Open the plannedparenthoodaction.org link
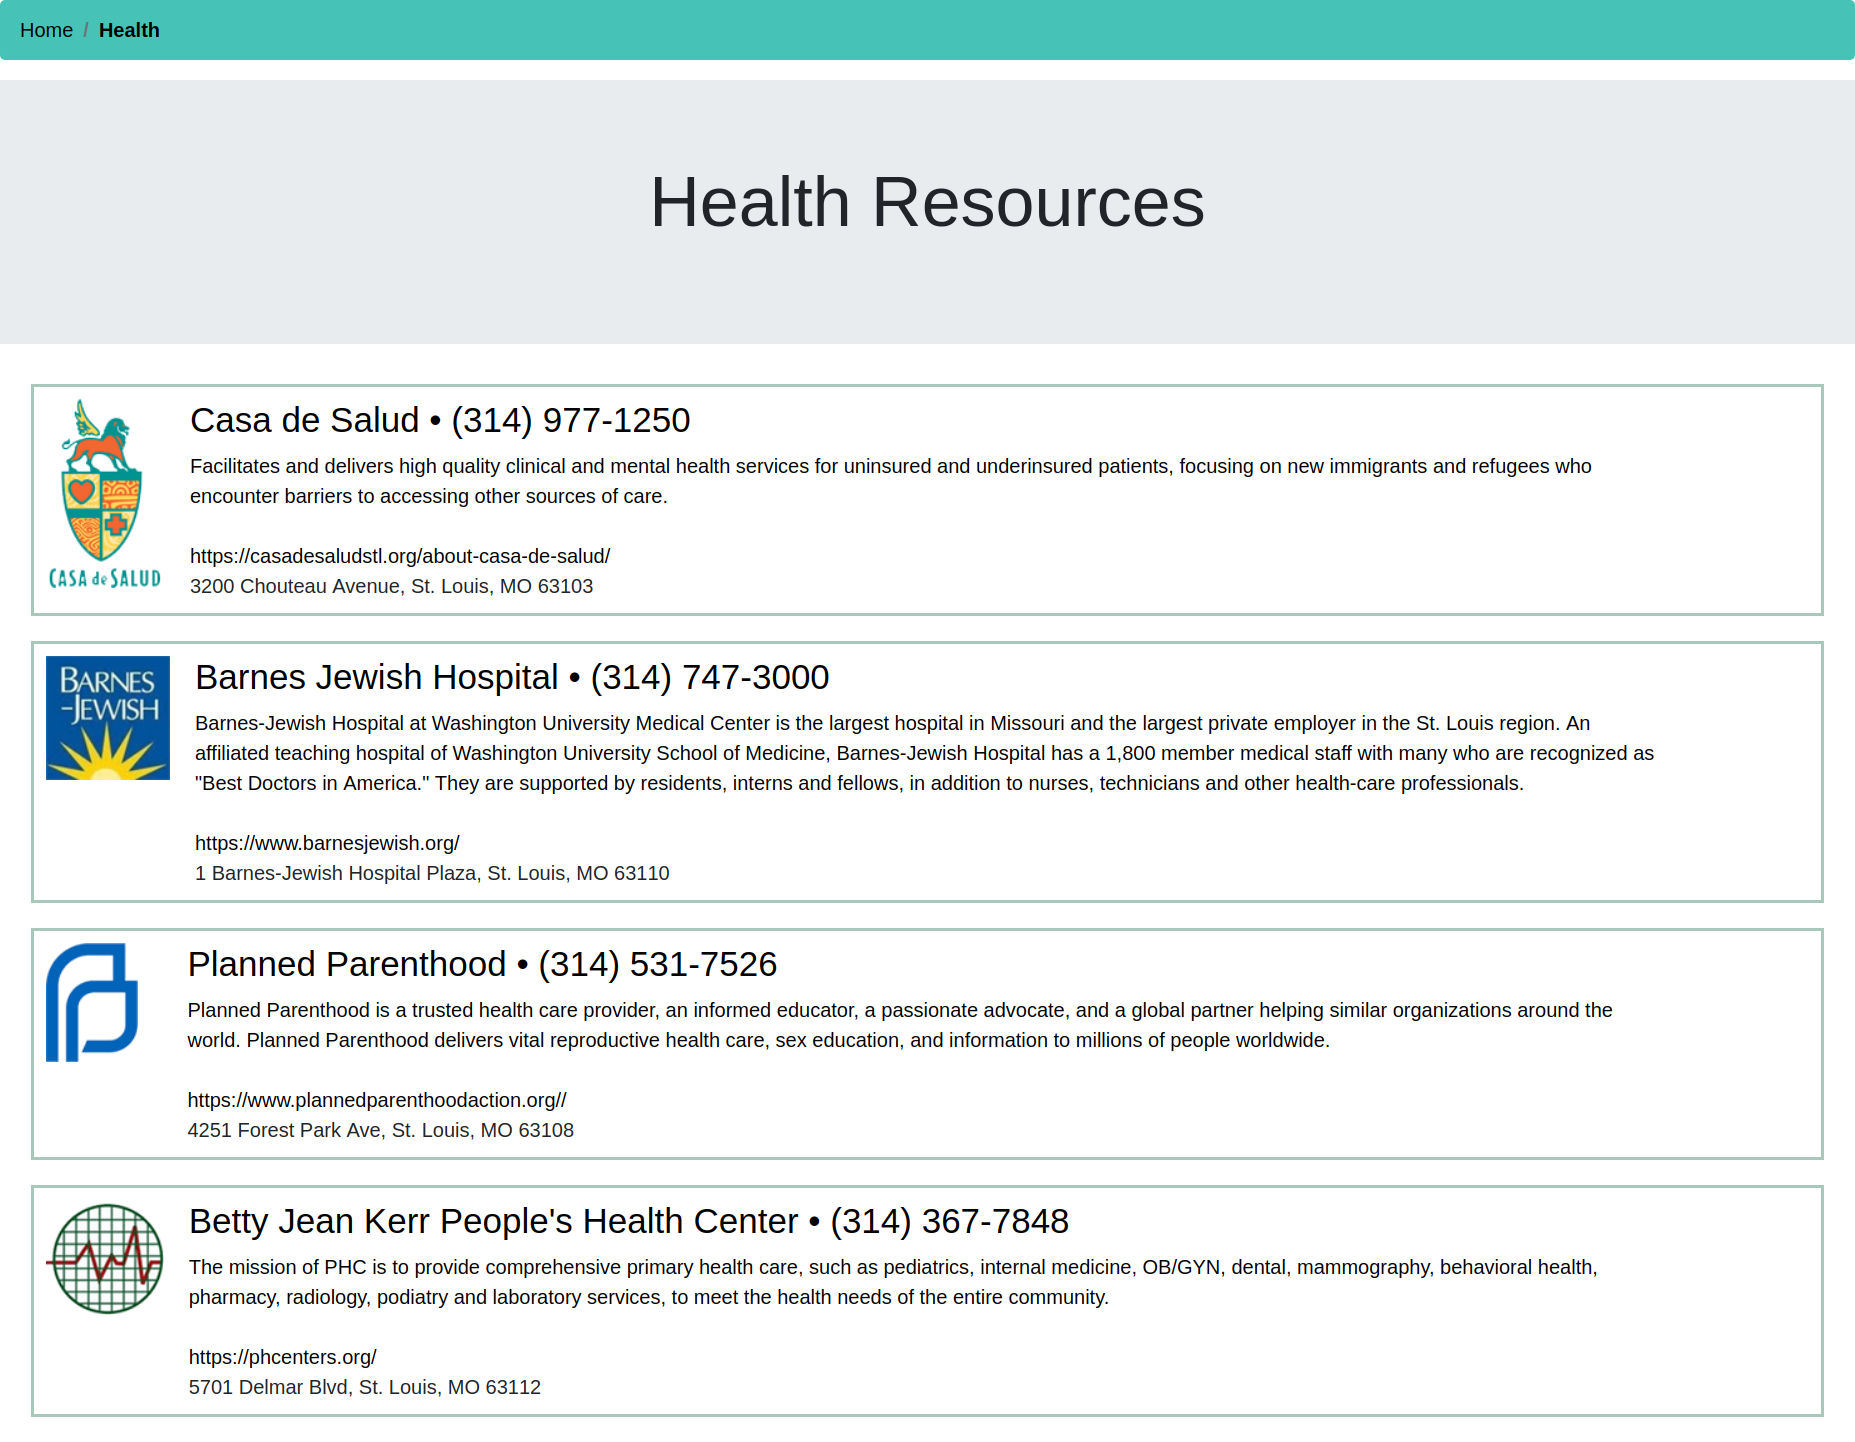Viewport: 1855px width, 1442px height. tap(377, 1100)
